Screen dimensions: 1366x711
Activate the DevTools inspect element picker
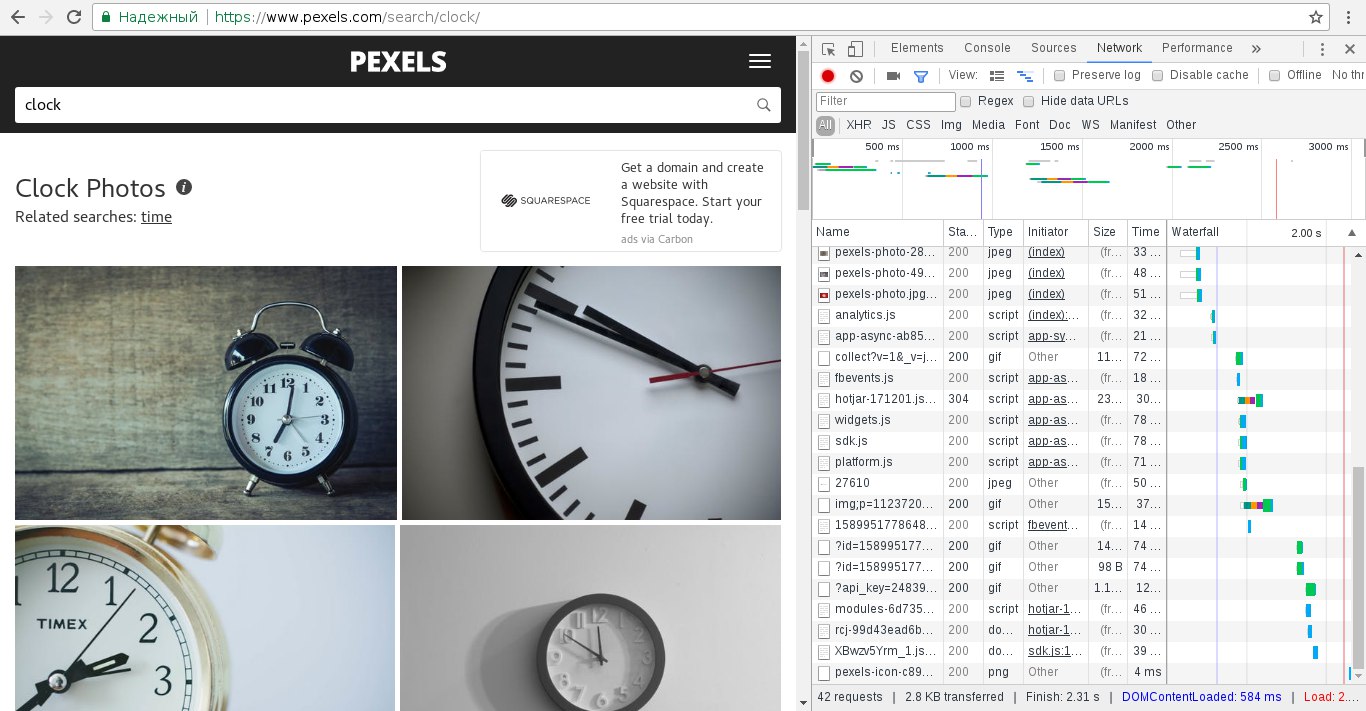[828, 49]
